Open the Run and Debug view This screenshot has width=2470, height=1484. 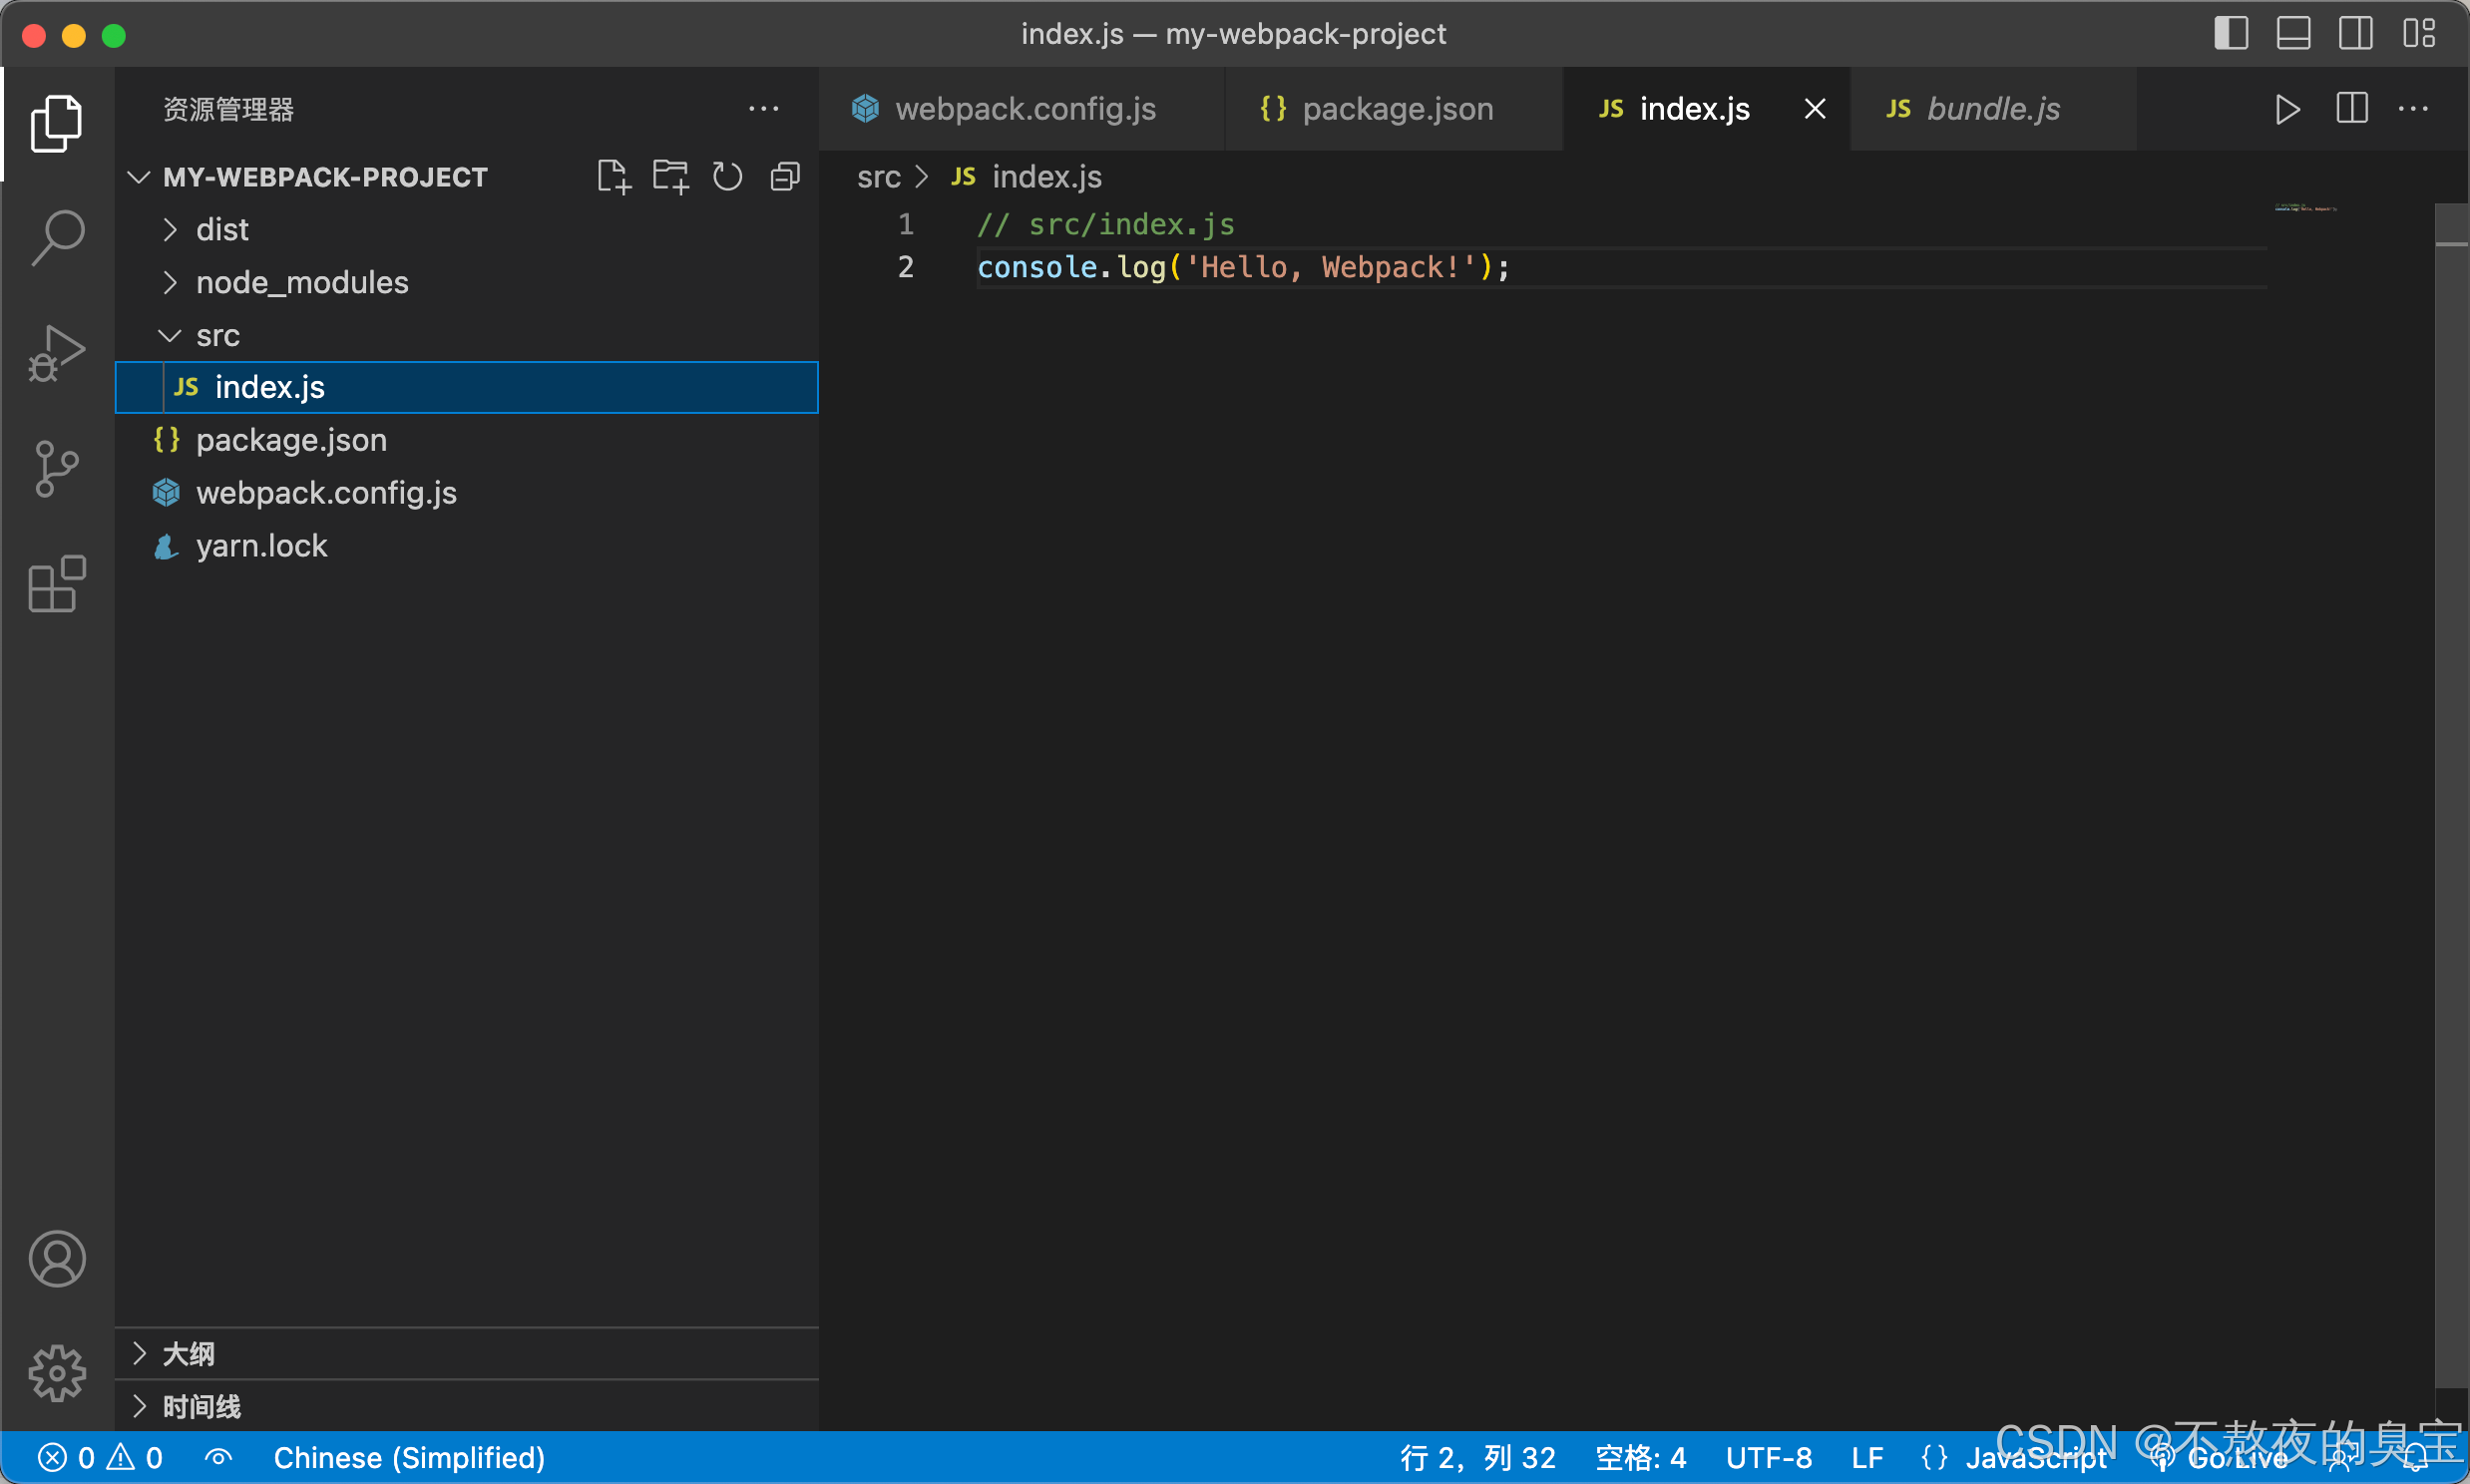pos(57,353)
